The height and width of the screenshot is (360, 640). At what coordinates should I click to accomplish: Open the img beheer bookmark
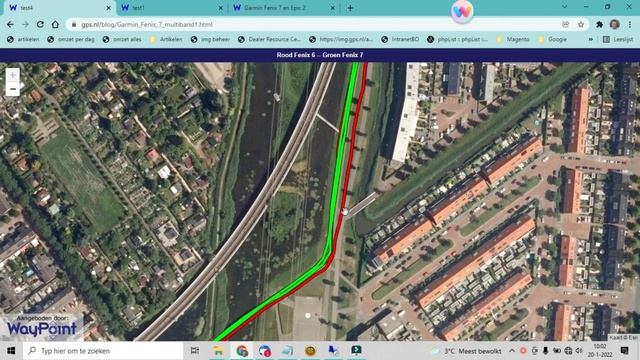pyautogui.click(x=211, y=40)
